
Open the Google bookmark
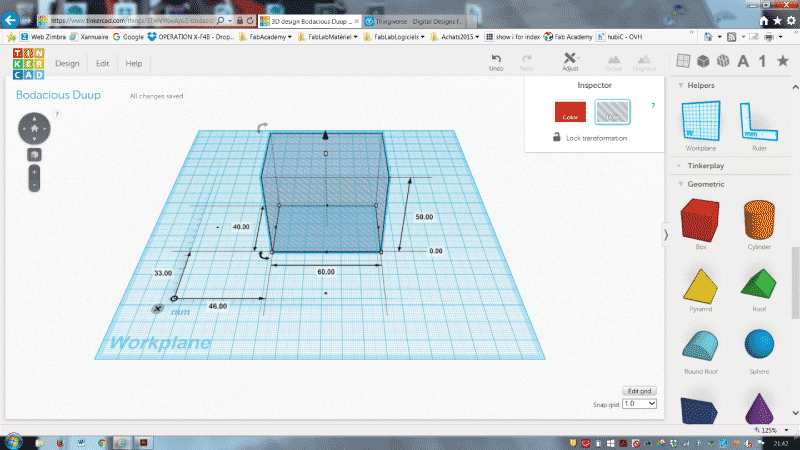click(x=128, y=37)
